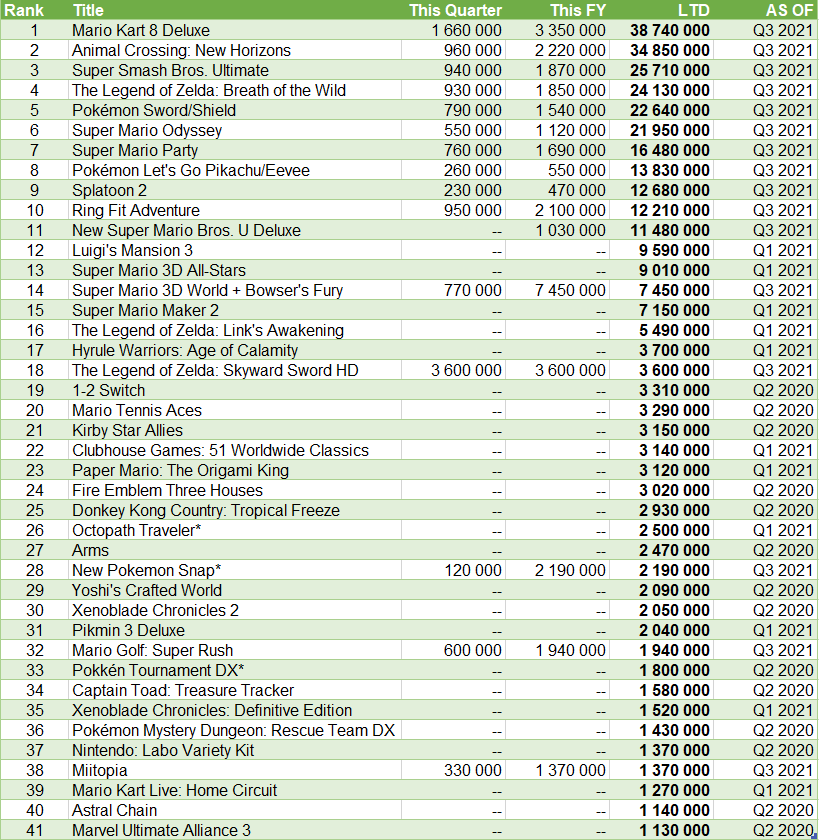Select the New Pokemon Snap* cell

click(235, 570)
